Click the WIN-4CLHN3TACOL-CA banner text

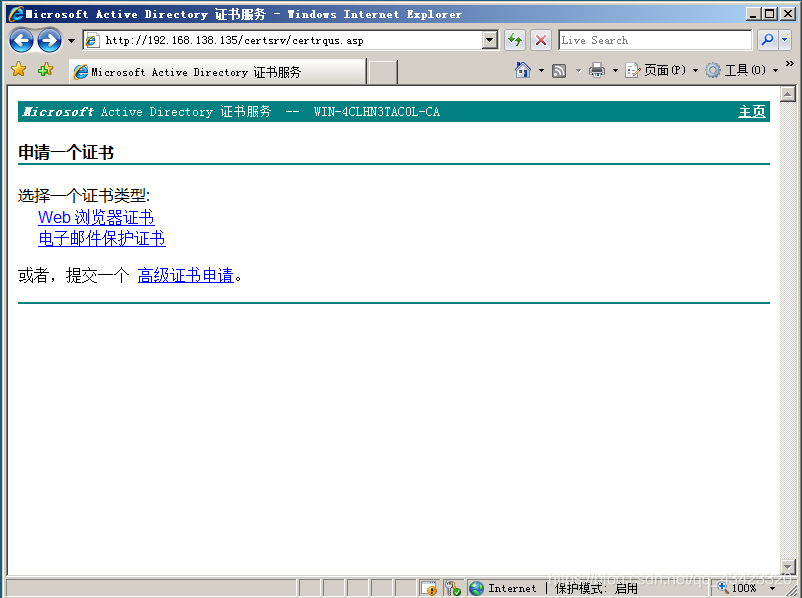point(376,112)
